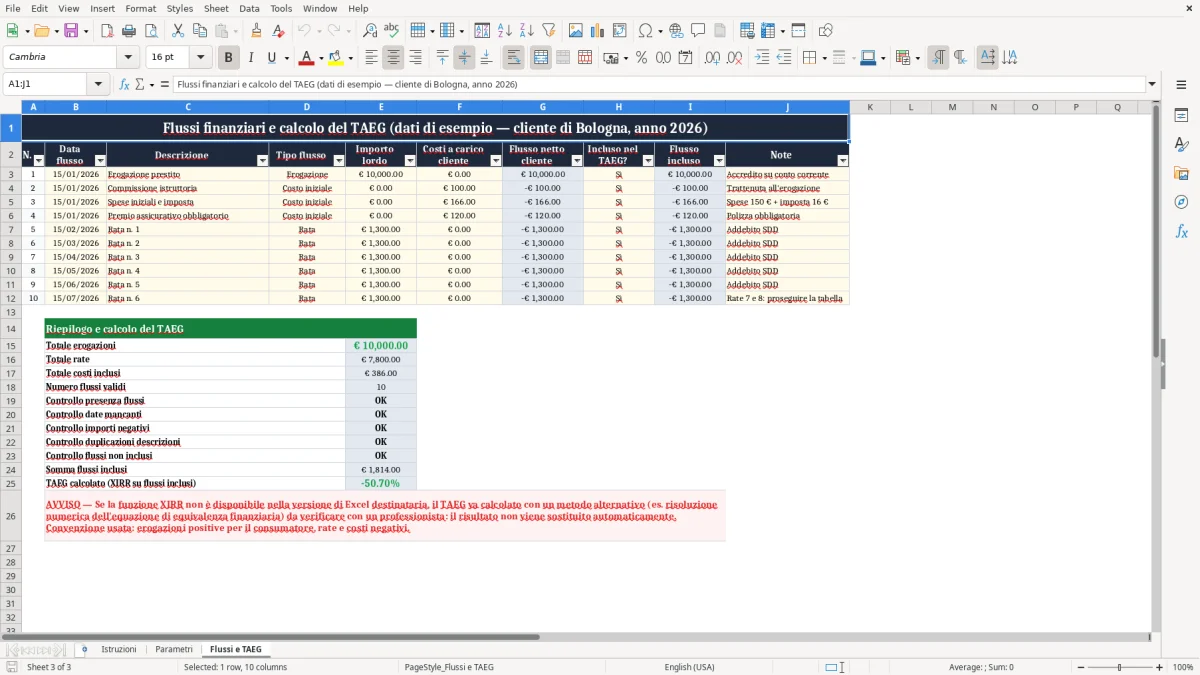
Task: Cut selection with scissors icon
Action: [x=177, y=31]
